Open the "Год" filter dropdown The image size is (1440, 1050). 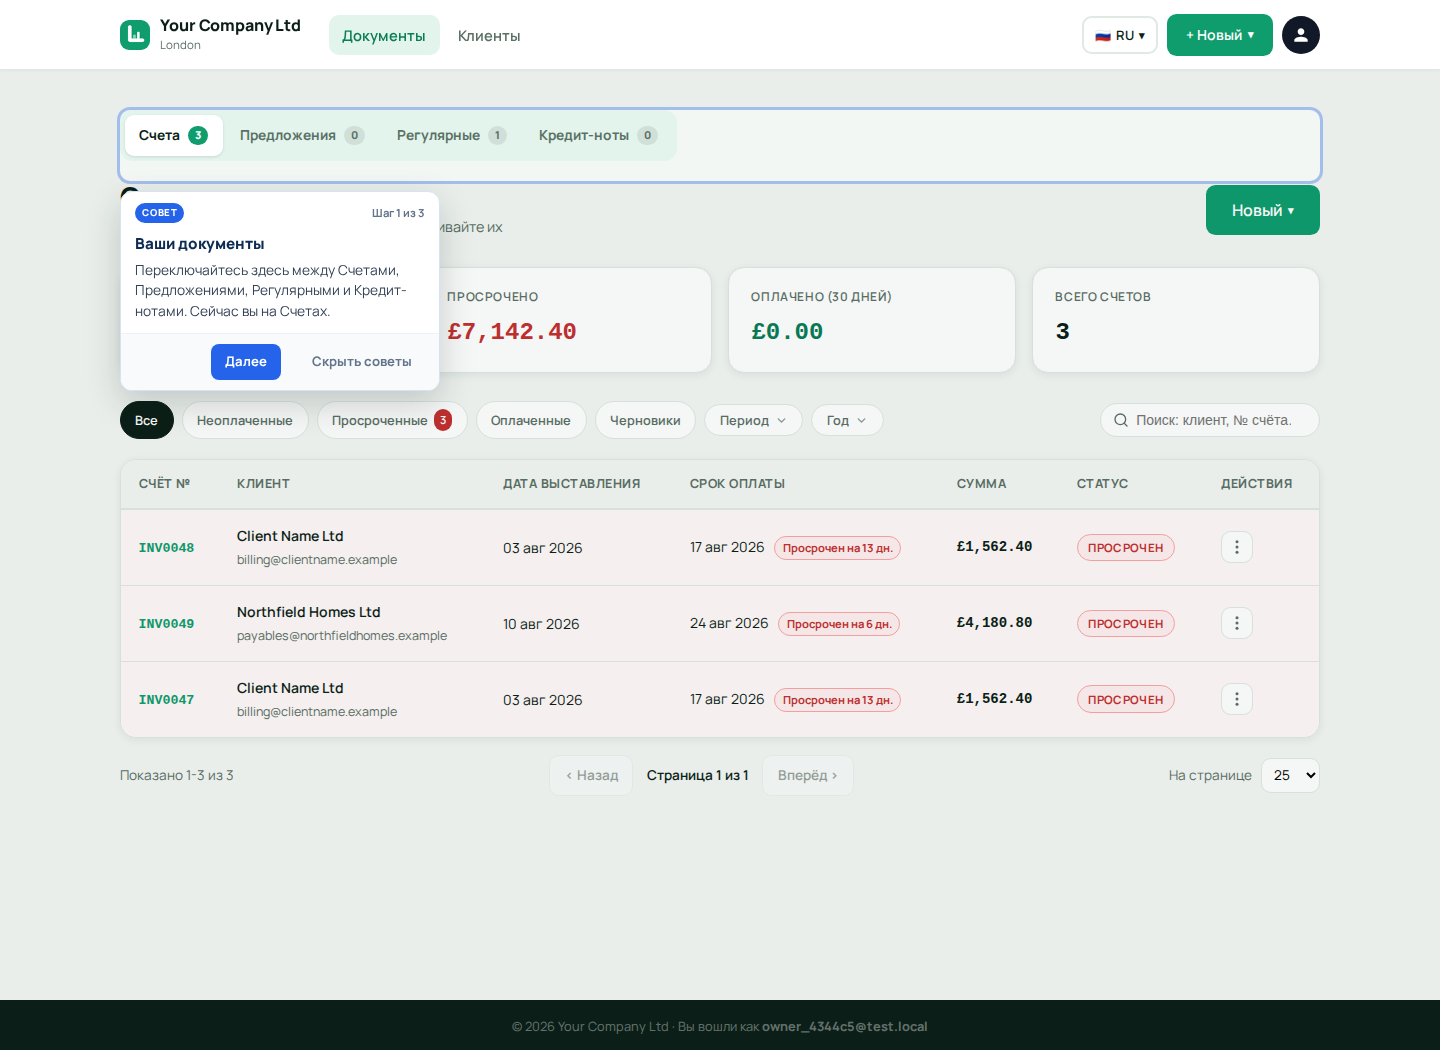pyautogui.click(x=847, y=420)
